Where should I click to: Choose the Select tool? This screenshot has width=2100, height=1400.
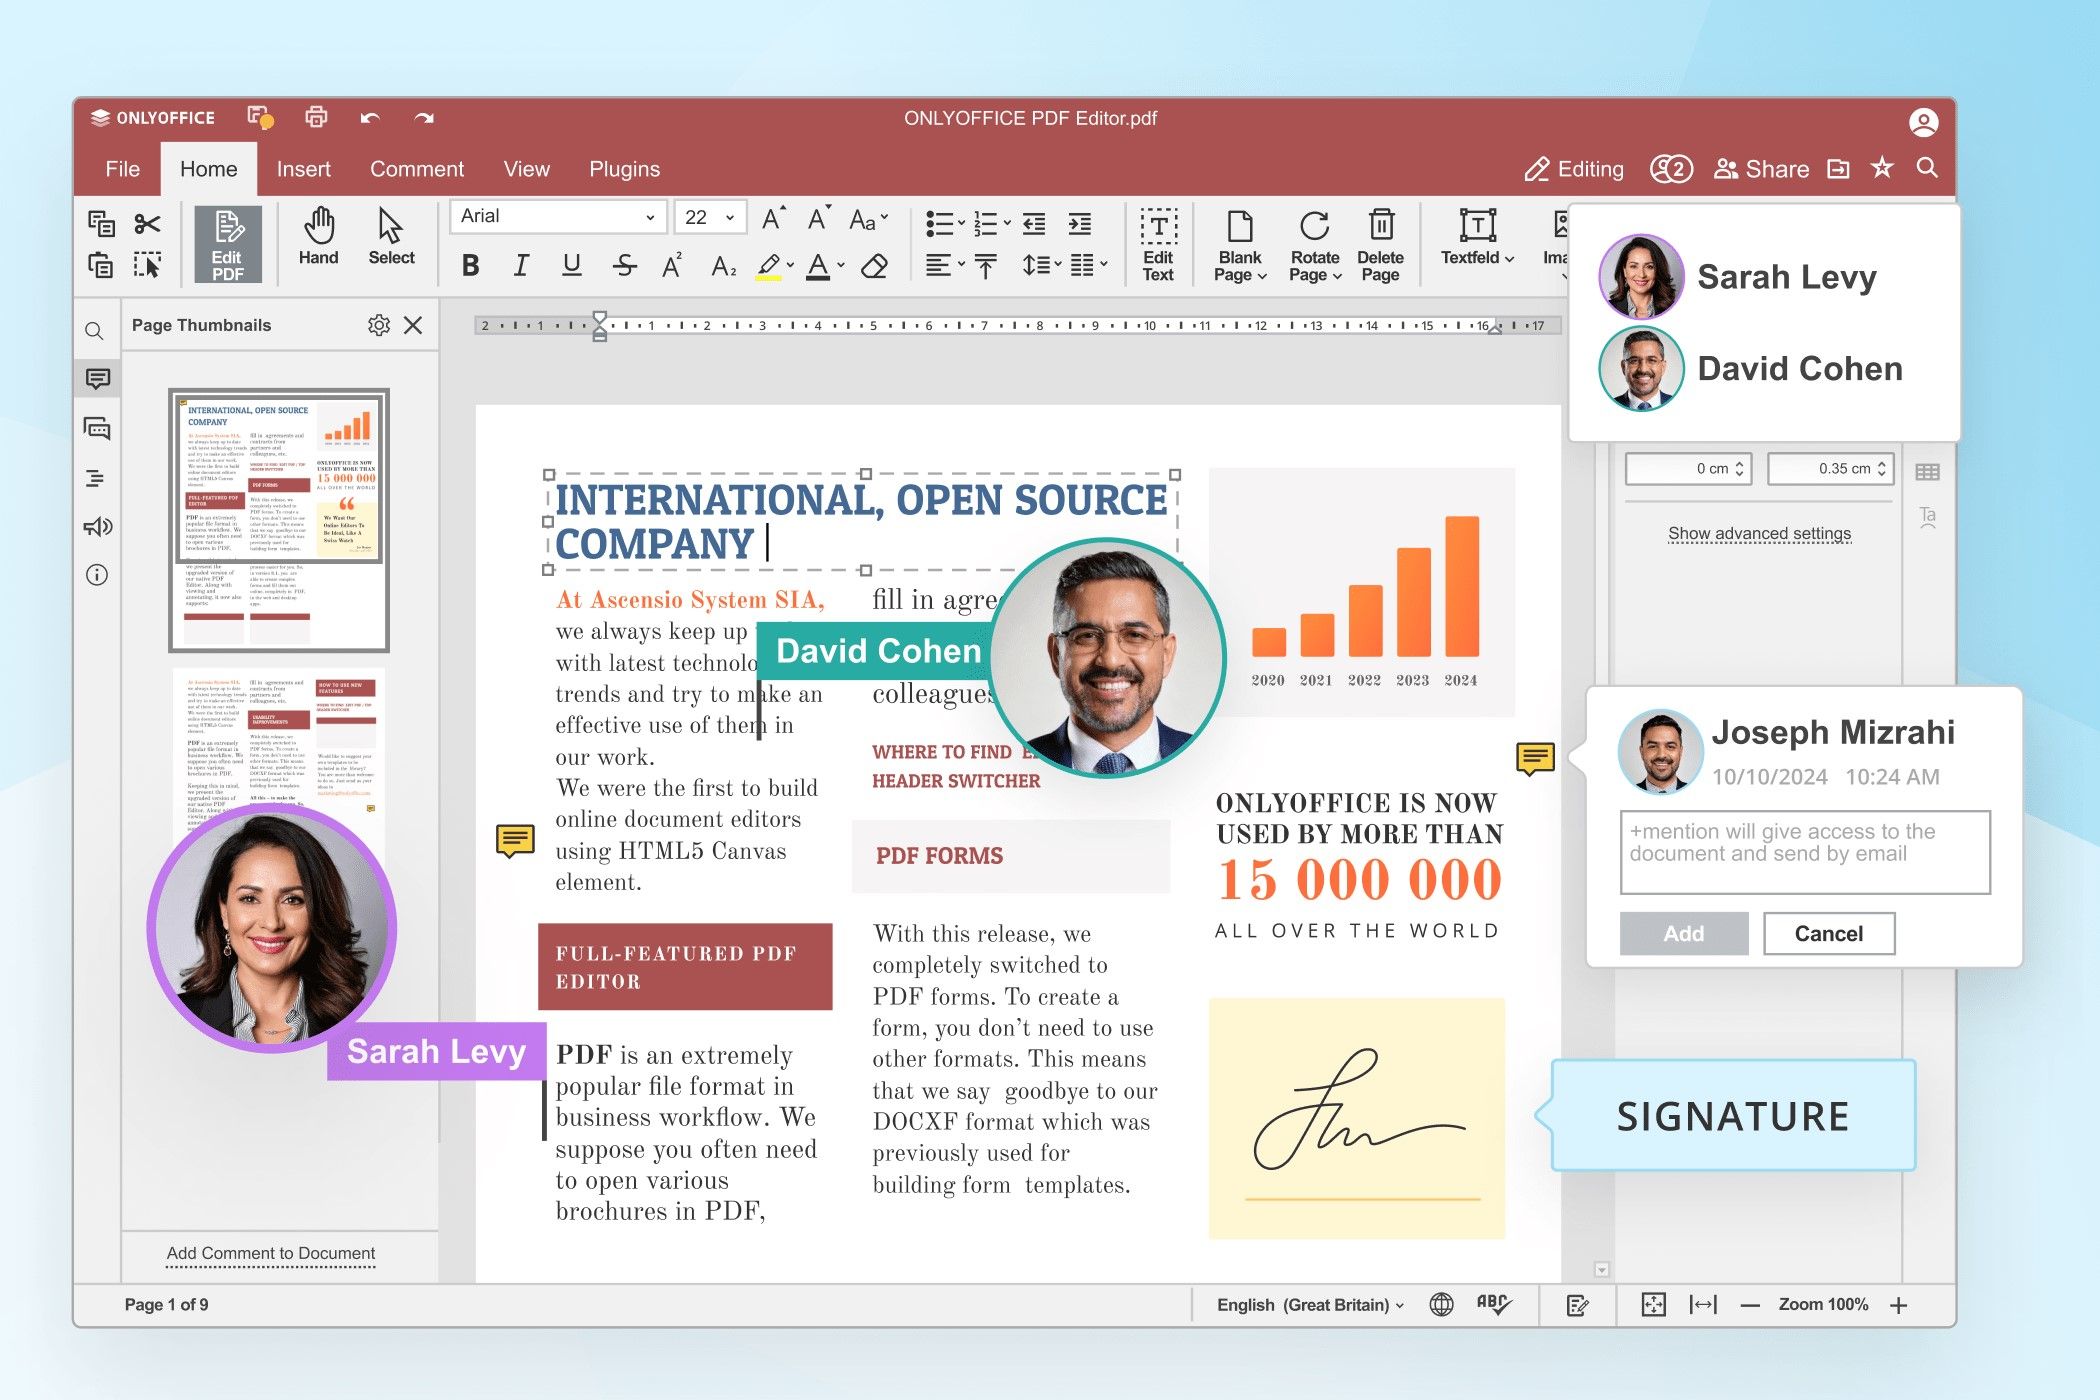tap(391, 238)
